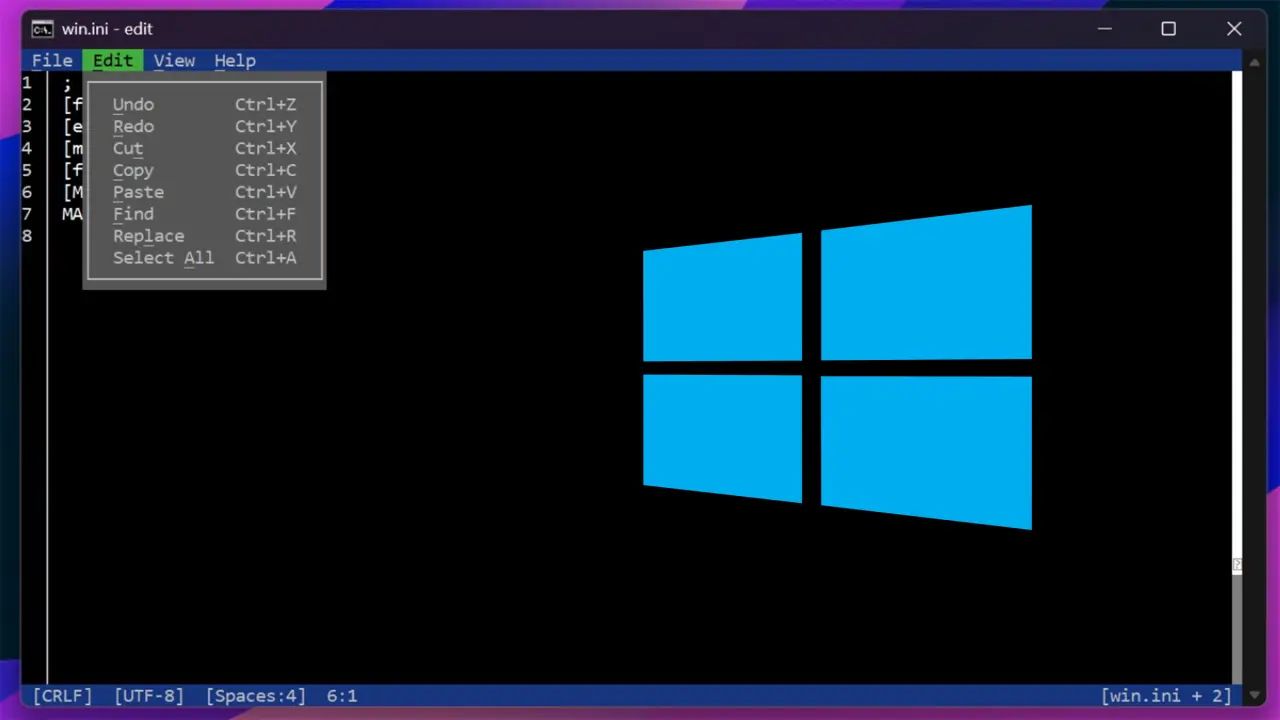Click the 6:1 cursor position indicator
The width and height of the screenshot is (1280, 720).
tap(342, 696)
